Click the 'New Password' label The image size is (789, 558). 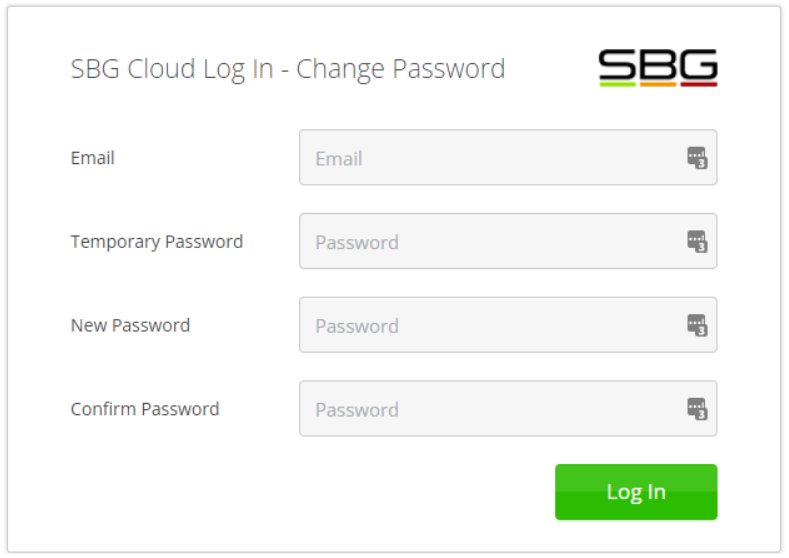pyautogui.click(x=130, y=326)
